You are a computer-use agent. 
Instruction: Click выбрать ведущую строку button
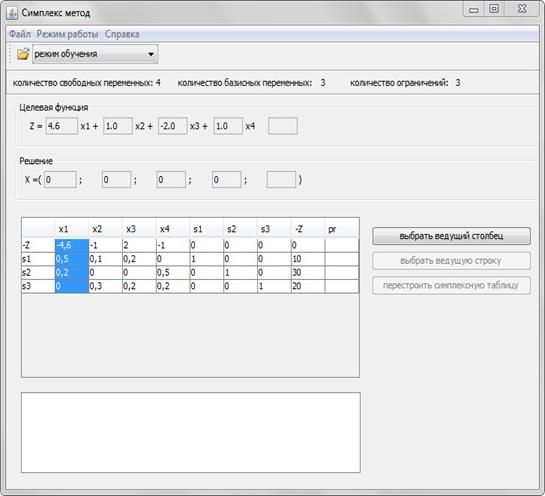point(451,261)
